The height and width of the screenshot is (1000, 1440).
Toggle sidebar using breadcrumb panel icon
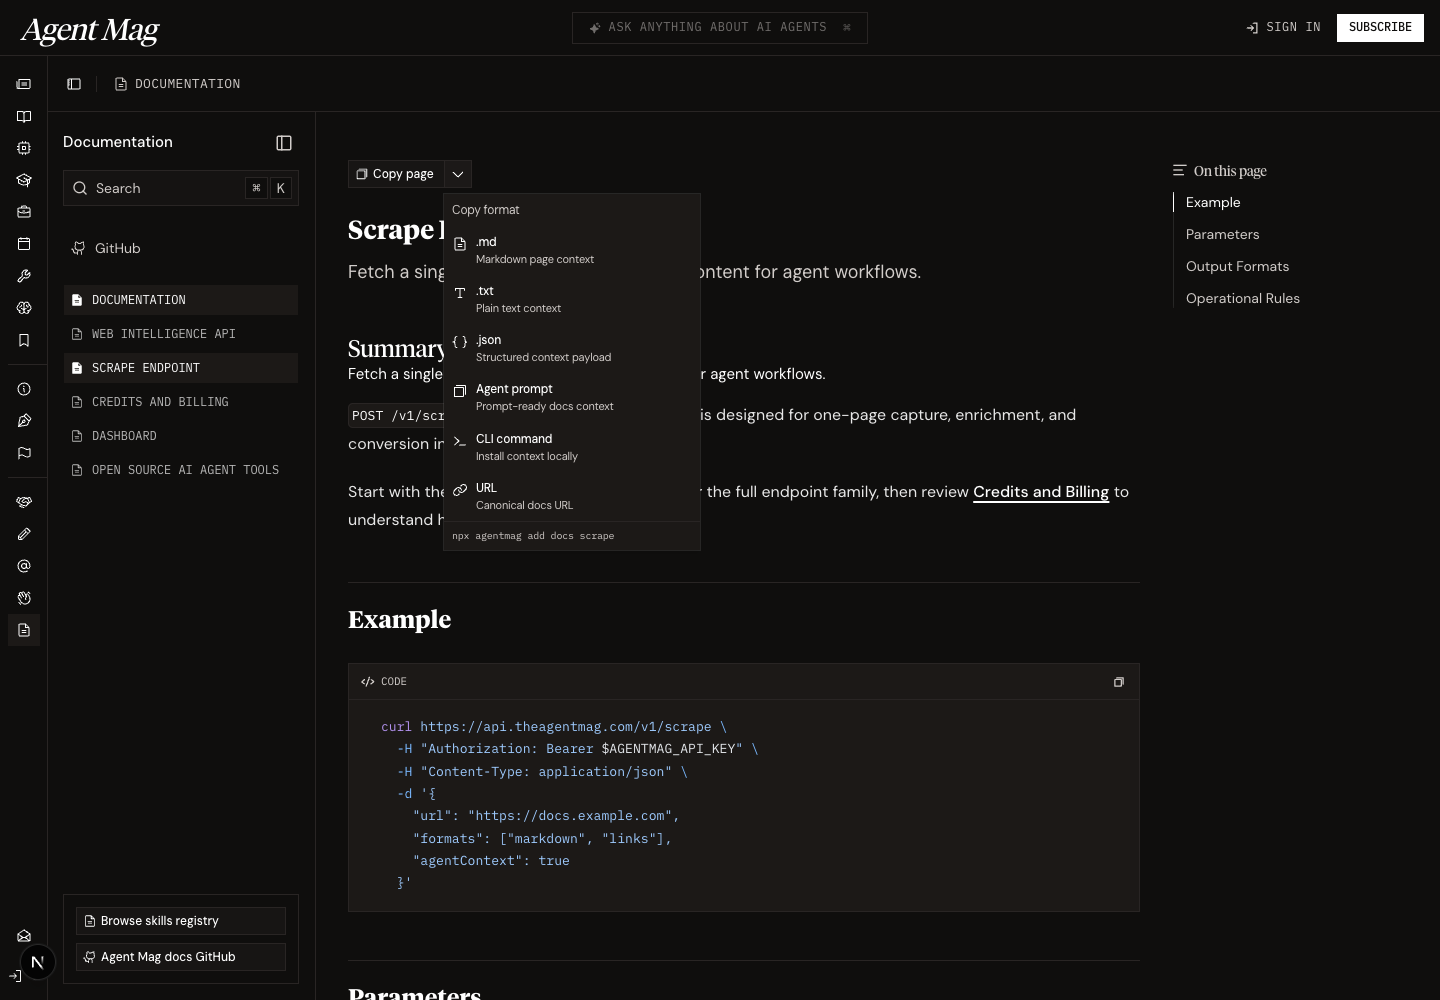74,84
